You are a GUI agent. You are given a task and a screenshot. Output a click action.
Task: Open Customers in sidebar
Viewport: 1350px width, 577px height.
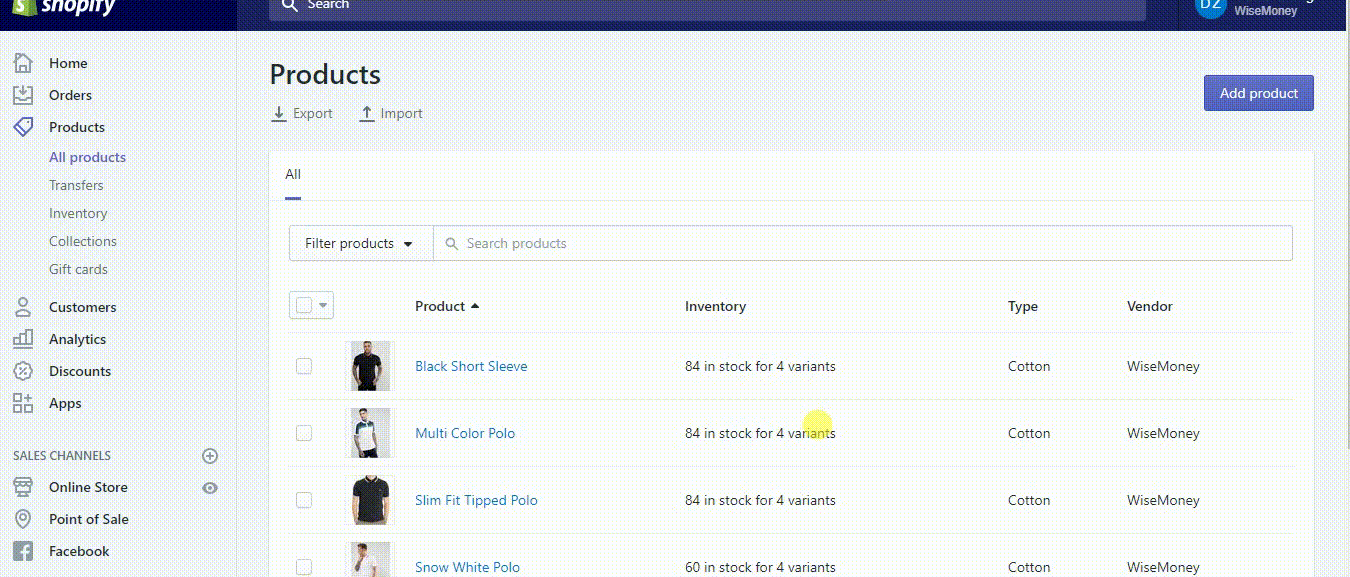pos(83,307)
